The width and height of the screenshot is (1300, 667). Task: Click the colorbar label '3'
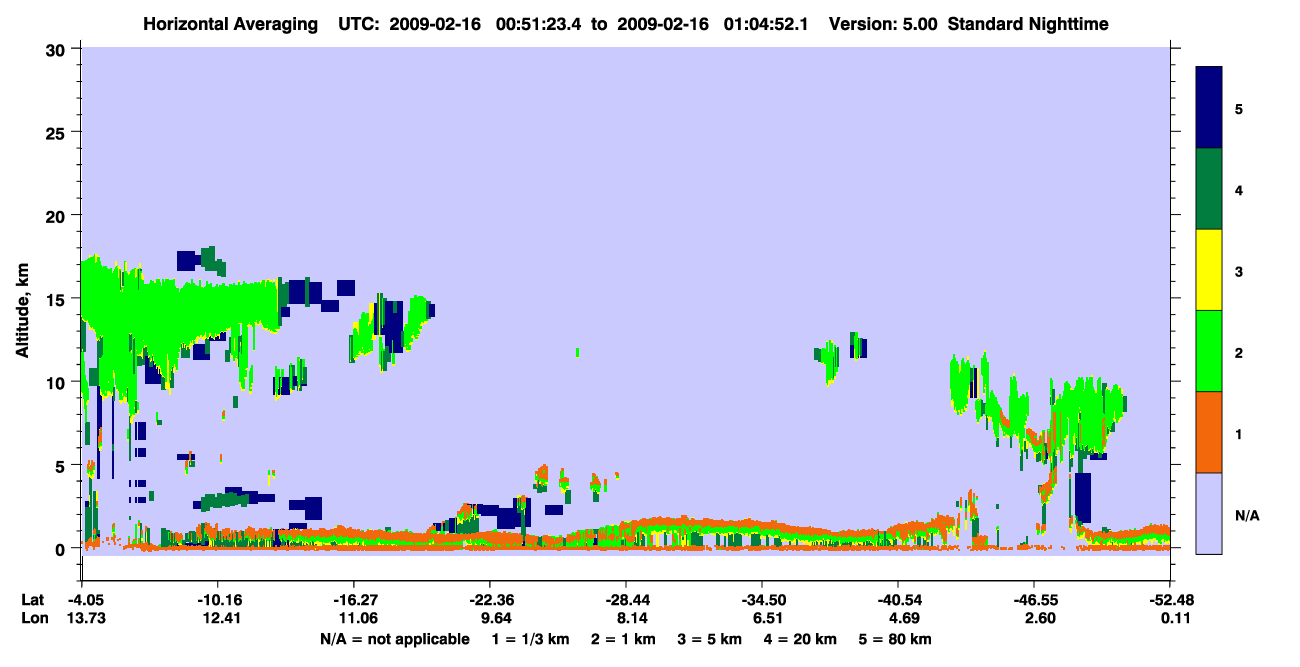pyautogui.click(x=1239, y=270)
